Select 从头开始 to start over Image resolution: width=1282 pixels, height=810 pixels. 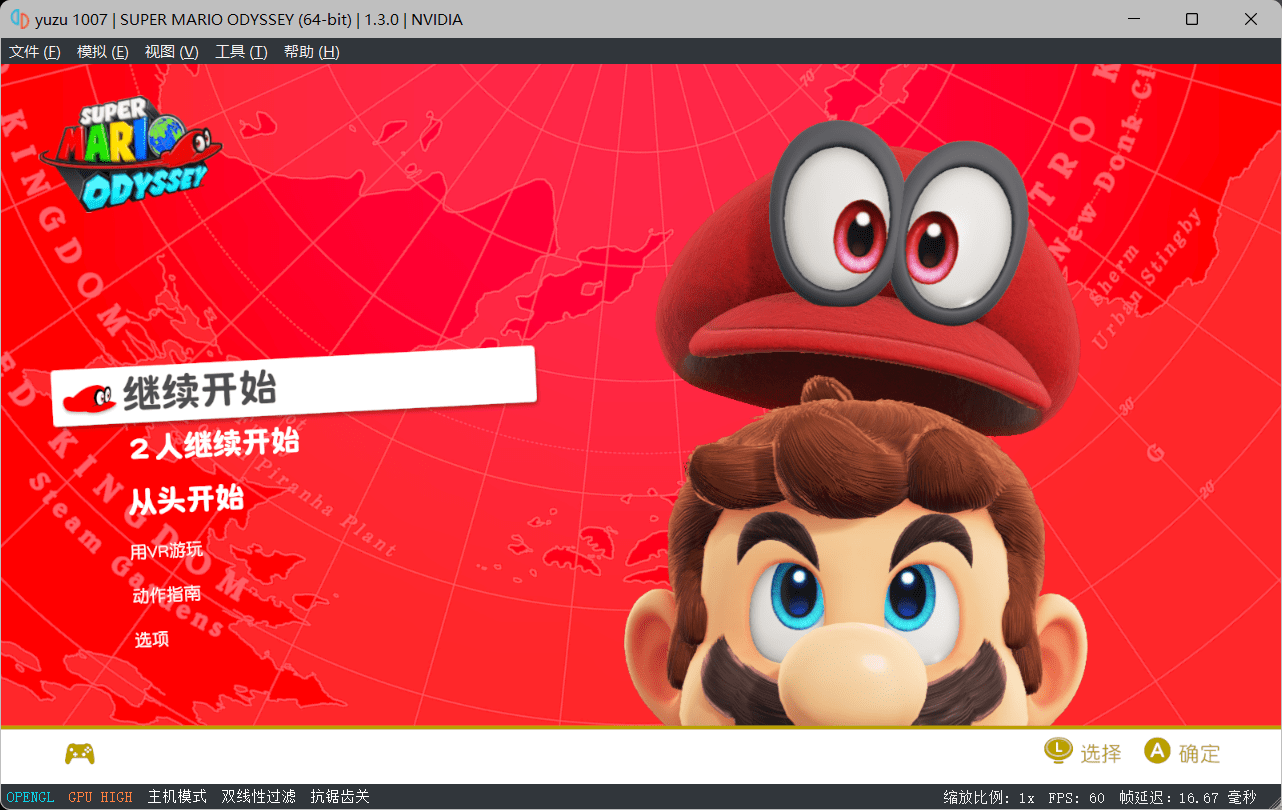(x=186, y=498)
